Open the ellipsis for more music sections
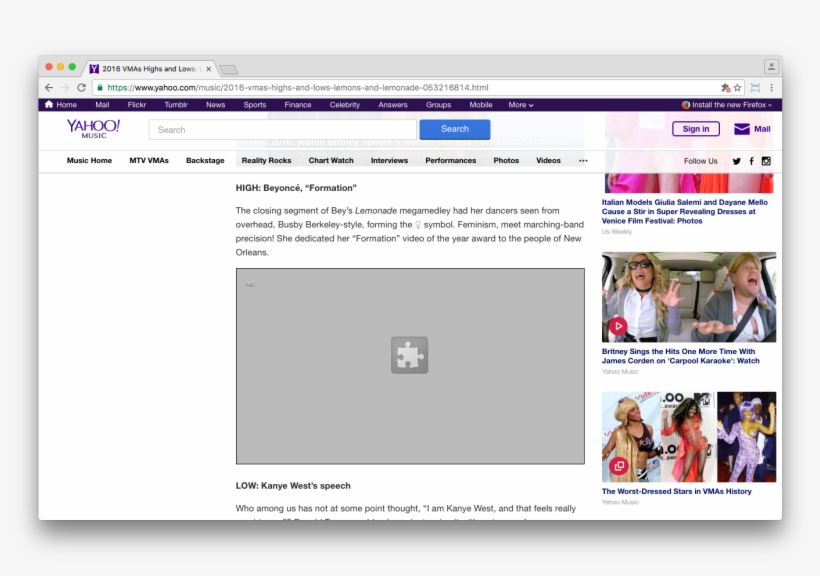 tap(583, 160)
